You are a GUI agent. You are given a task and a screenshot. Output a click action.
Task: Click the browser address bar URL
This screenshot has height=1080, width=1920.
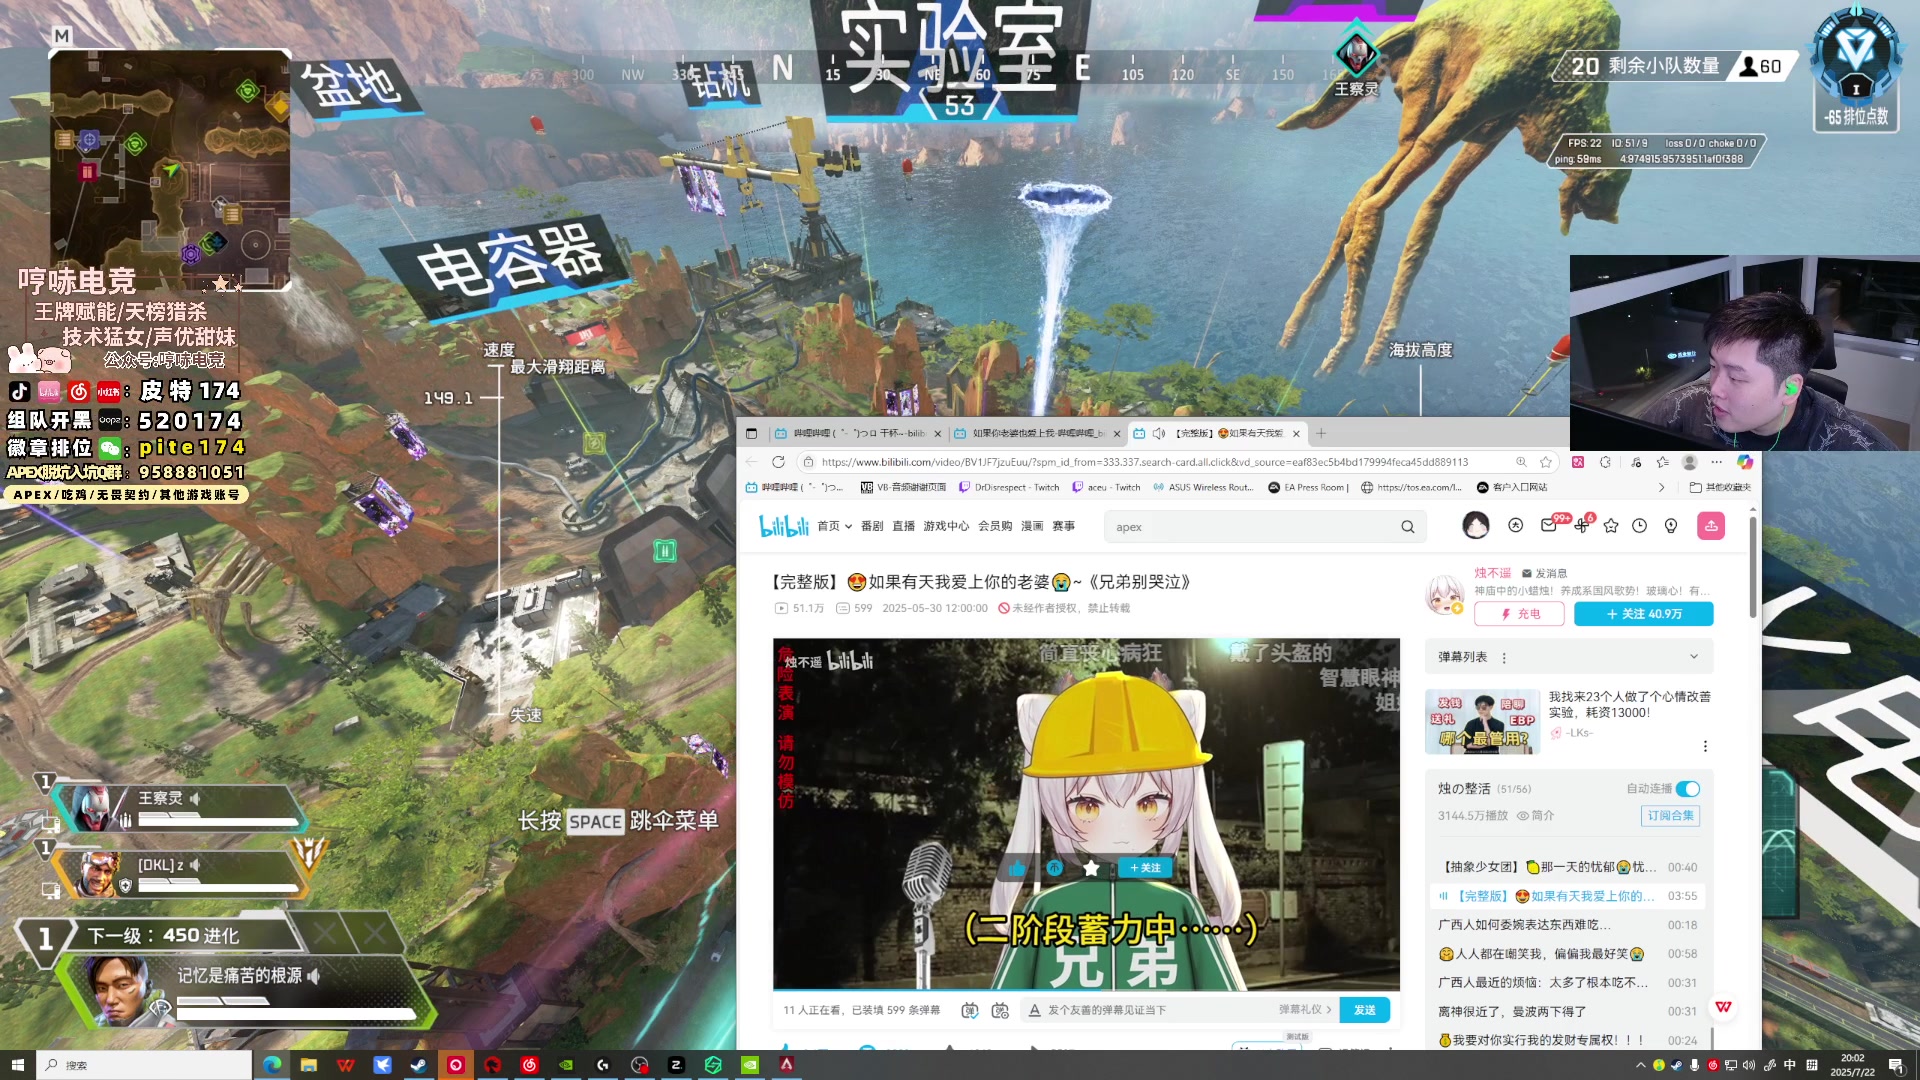tap(1145, 462)
